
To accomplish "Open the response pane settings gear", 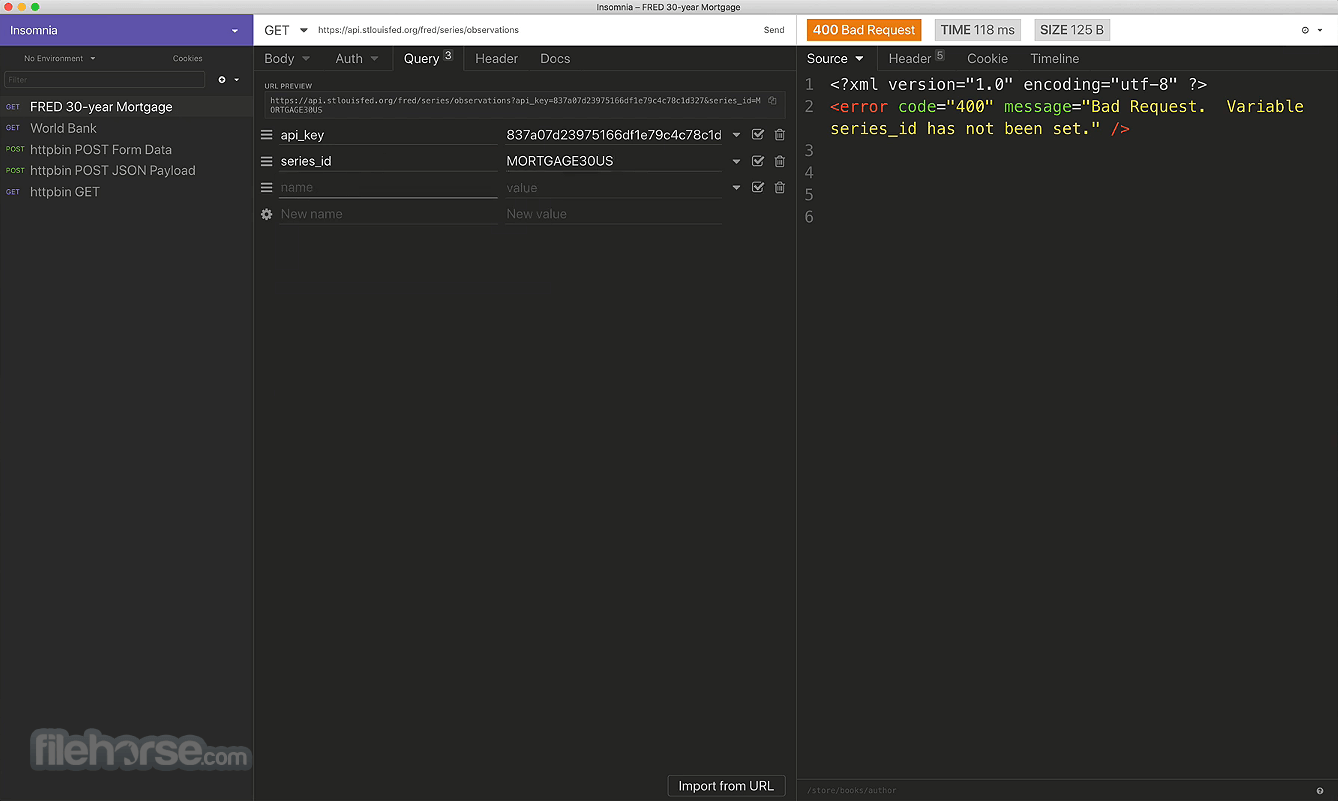I will [x=1311, y=30].
